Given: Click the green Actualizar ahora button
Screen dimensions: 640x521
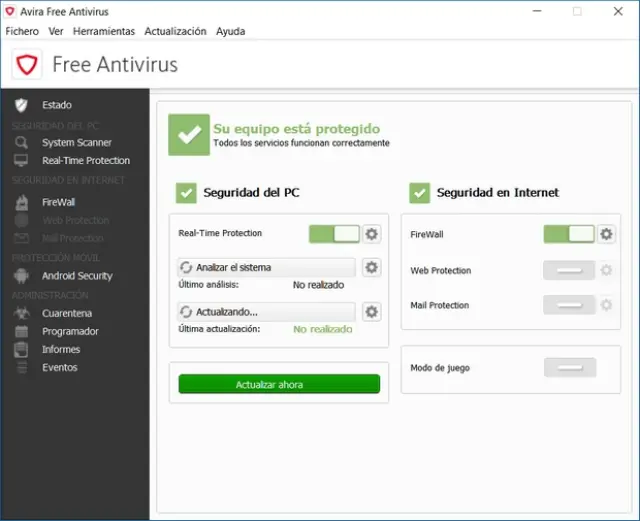Looking at the screenshot, I should (279, 384).
